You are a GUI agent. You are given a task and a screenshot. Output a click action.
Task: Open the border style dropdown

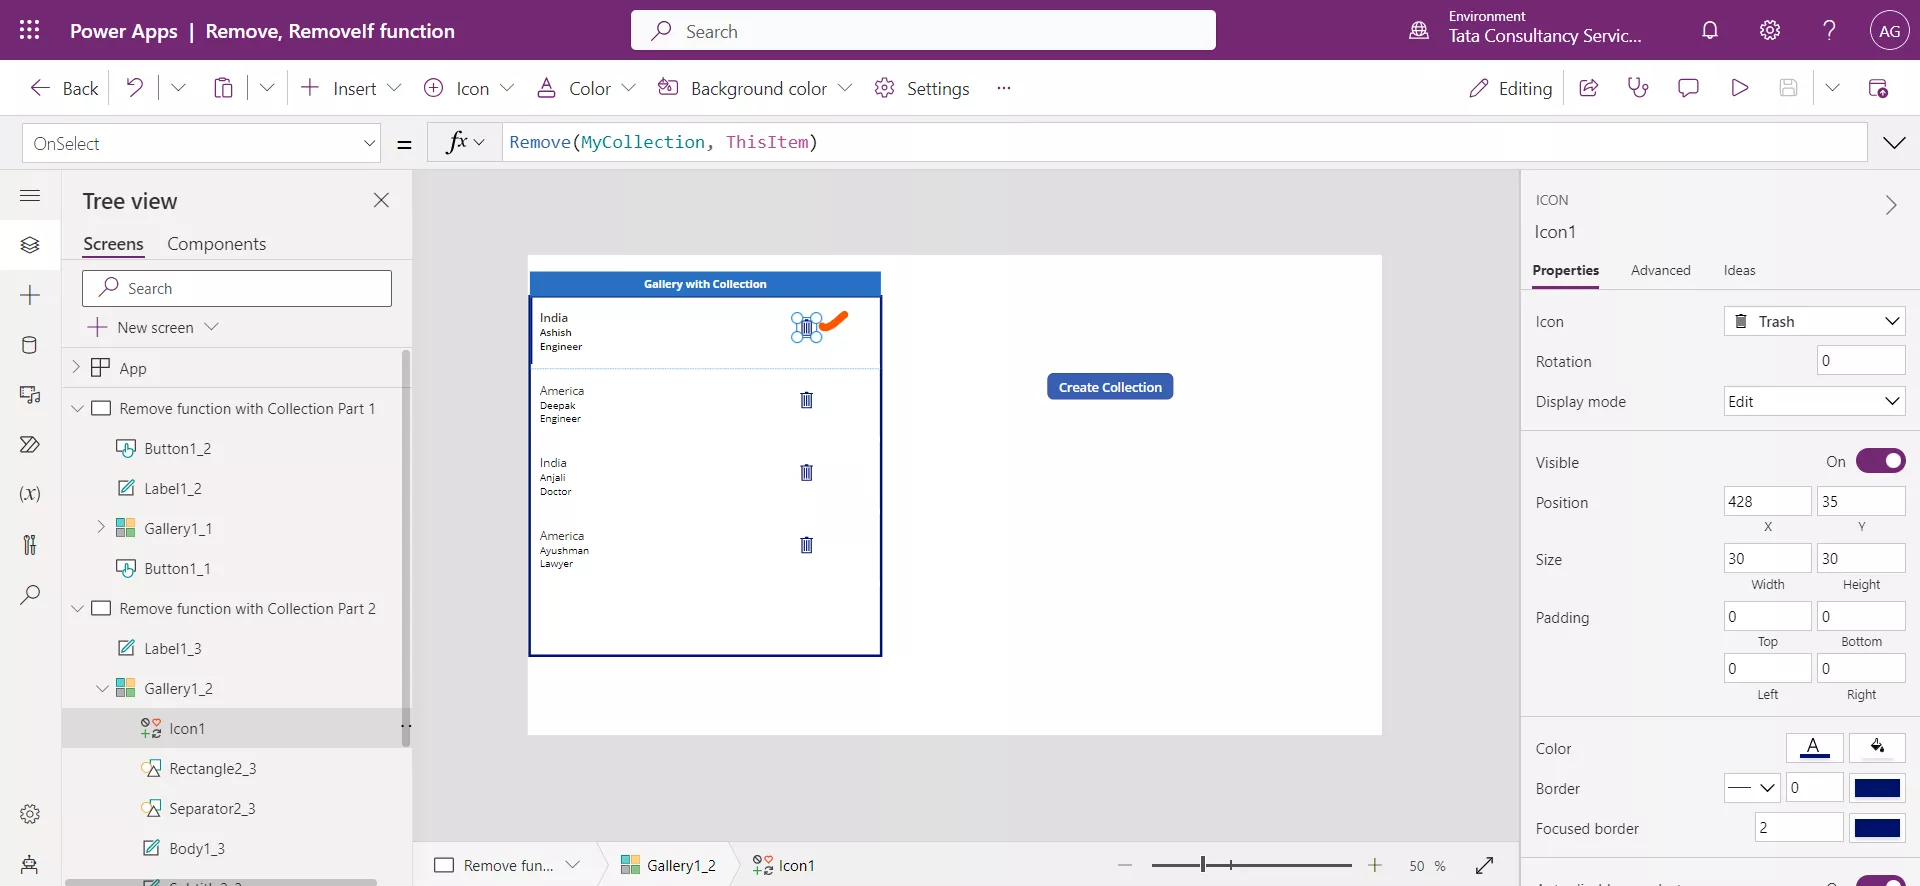pyautogui.click(x=1752, y=788)
